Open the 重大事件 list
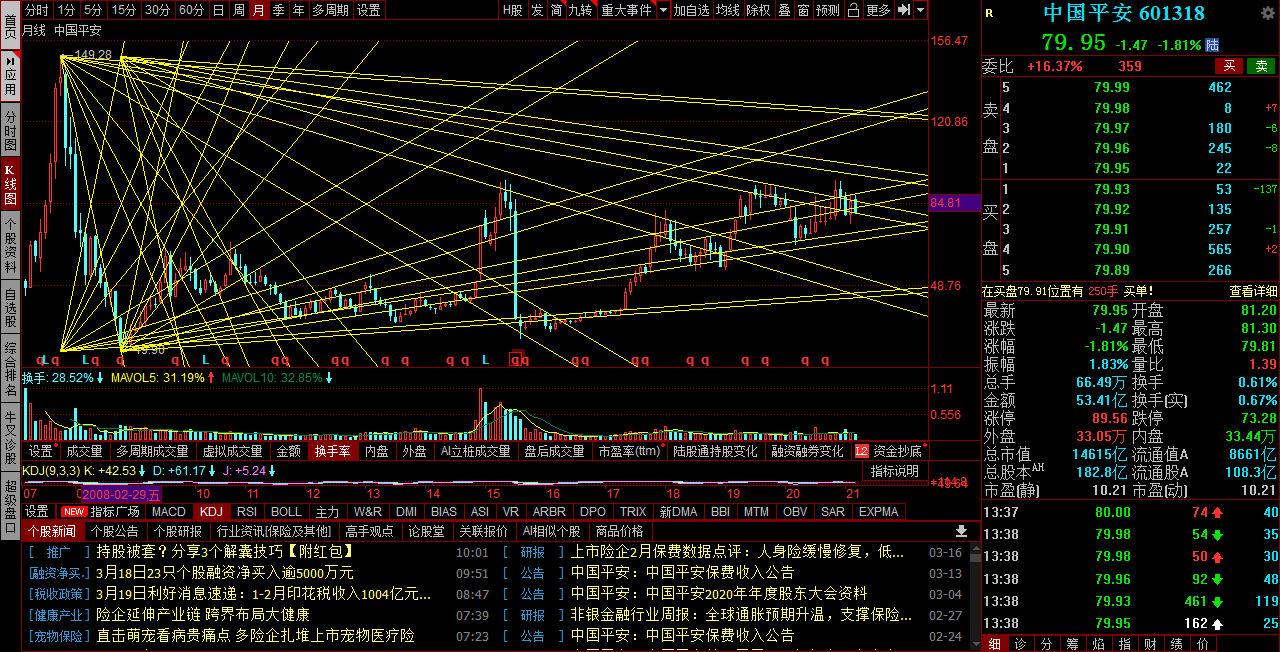1280x652 pixels. click(x=626, y=10)
